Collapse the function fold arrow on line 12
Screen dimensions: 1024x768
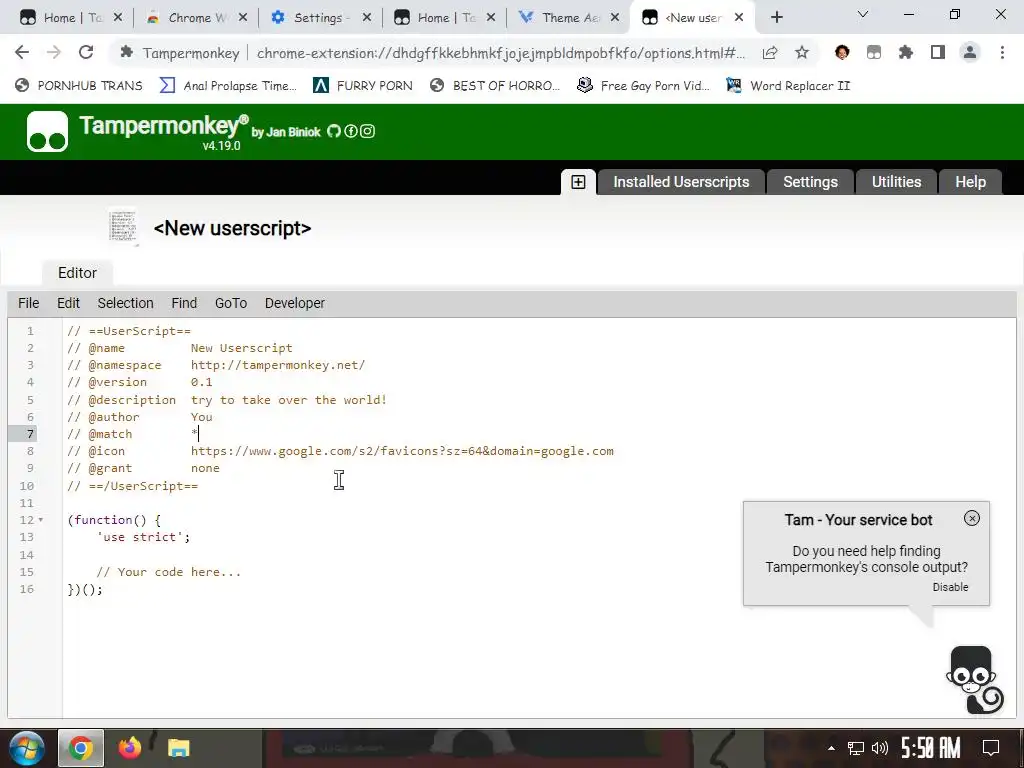click(x=40, y=520)
